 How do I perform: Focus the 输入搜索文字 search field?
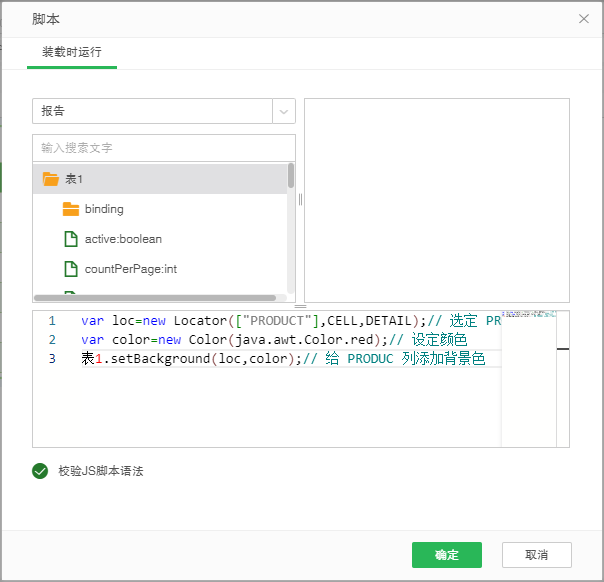pyautogui.click(x=163, y=148)
